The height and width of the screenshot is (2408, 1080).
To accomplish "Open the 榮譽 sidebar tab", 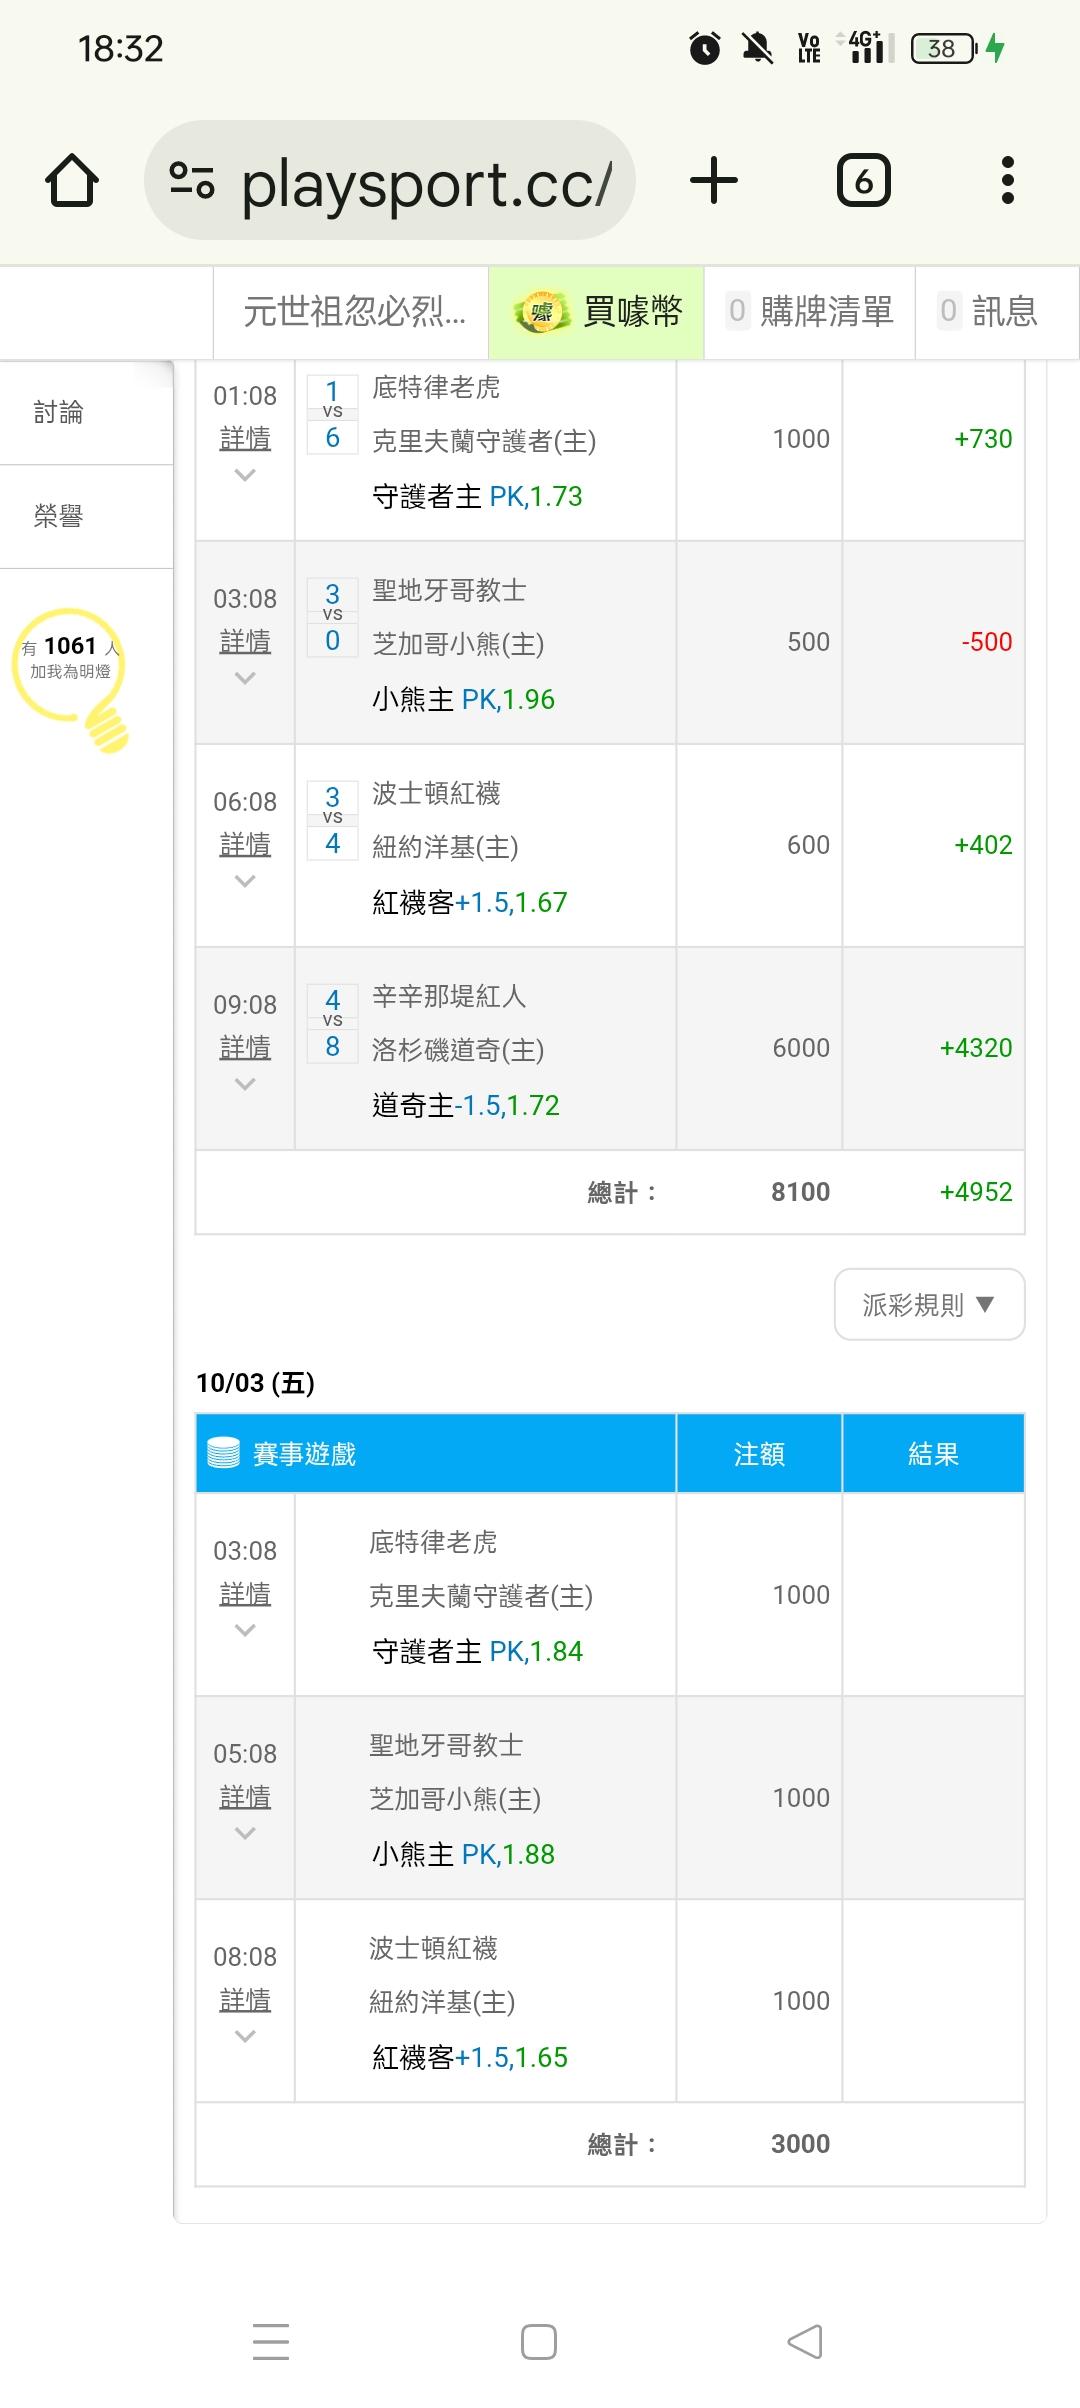I will 60,516.
